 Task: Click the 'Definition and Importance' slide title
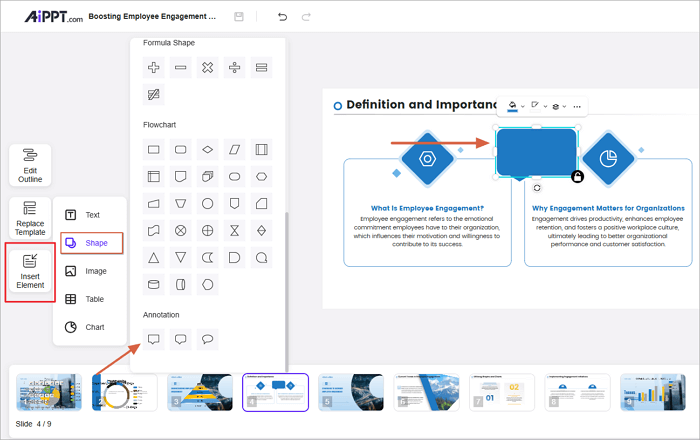pyautogui.click(x=421, y=104)
